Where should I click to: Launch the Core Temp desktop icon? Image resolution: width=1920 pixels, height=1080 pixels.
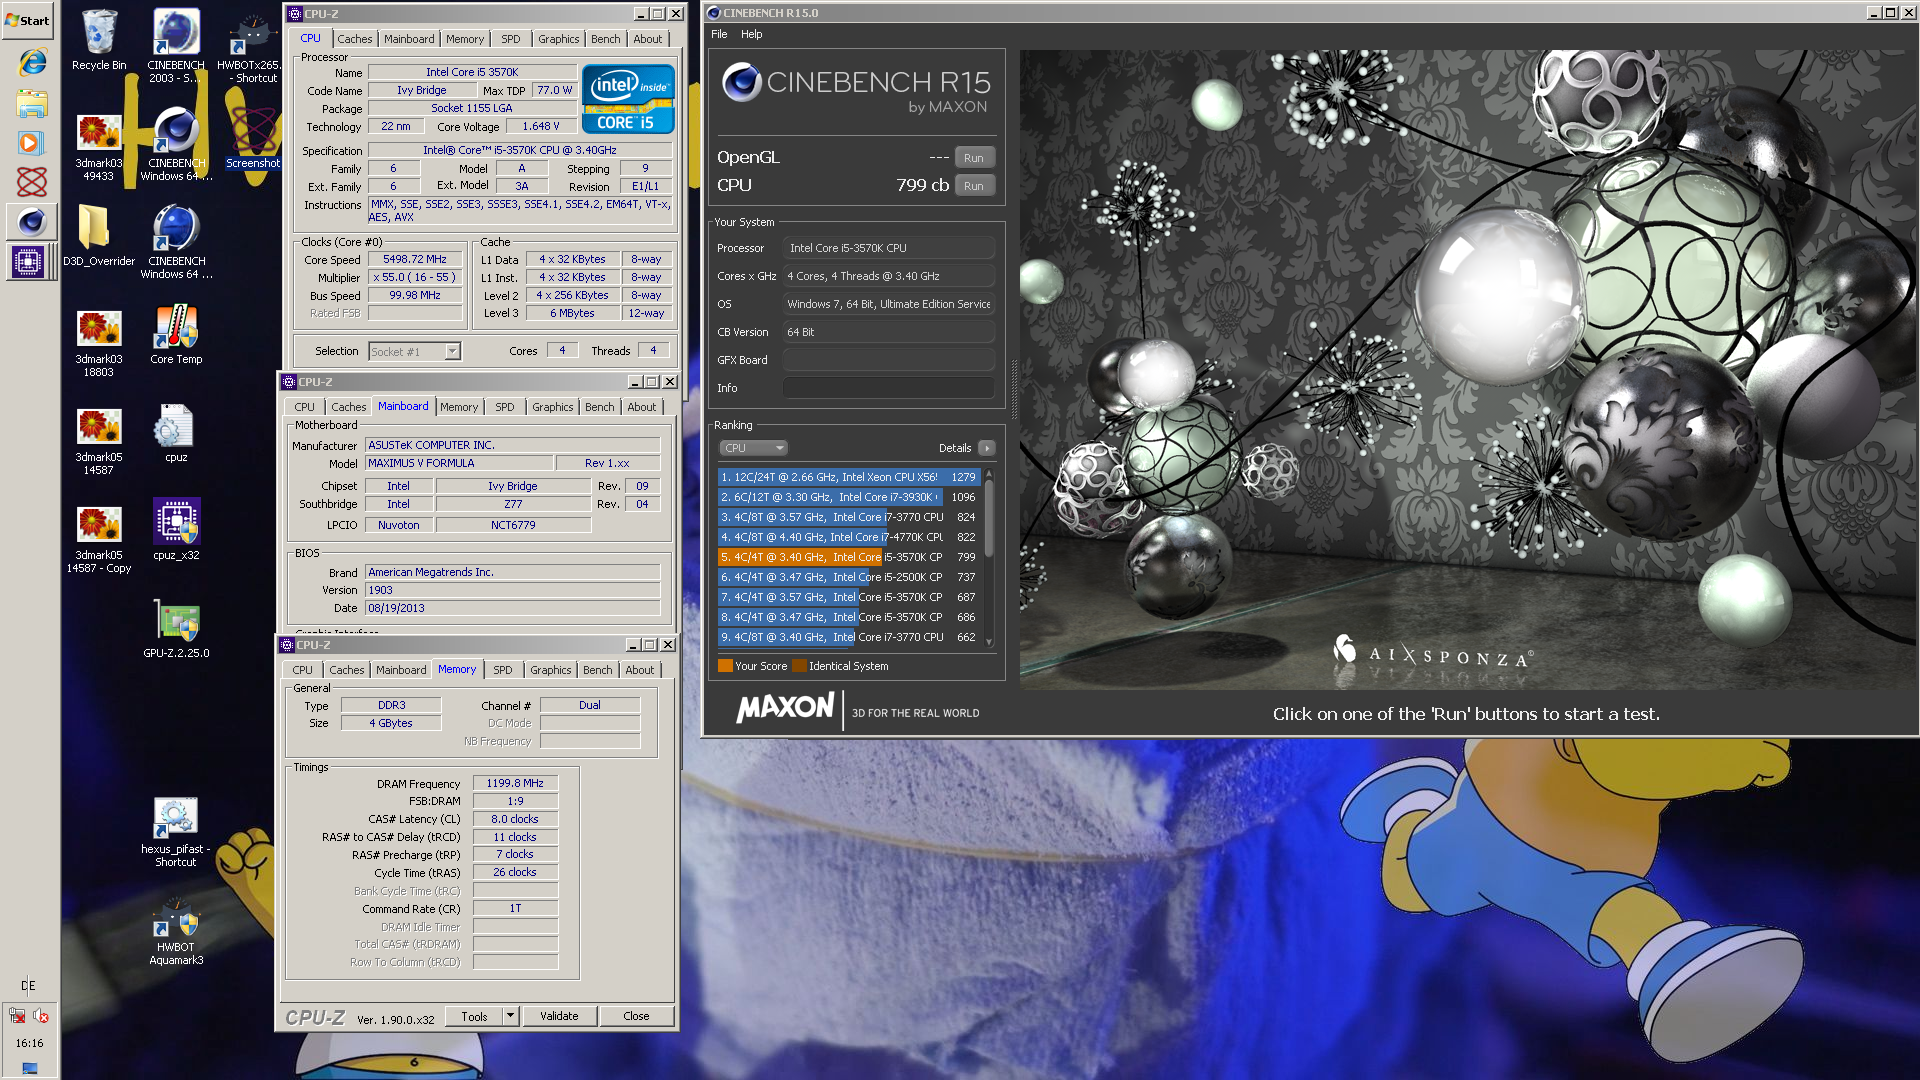176,335
